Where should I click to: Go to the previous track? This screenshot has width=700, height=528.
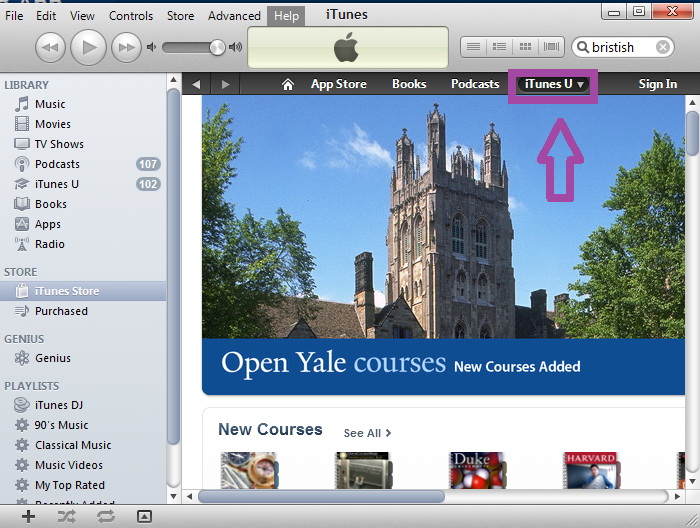51,47
